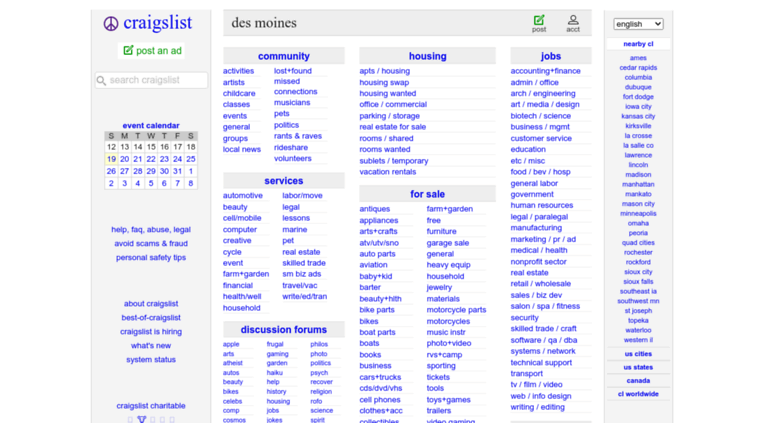The height and width of the screenshot is (423, 777).
Task: Open the jobs section header
Action: coord(551,56)
